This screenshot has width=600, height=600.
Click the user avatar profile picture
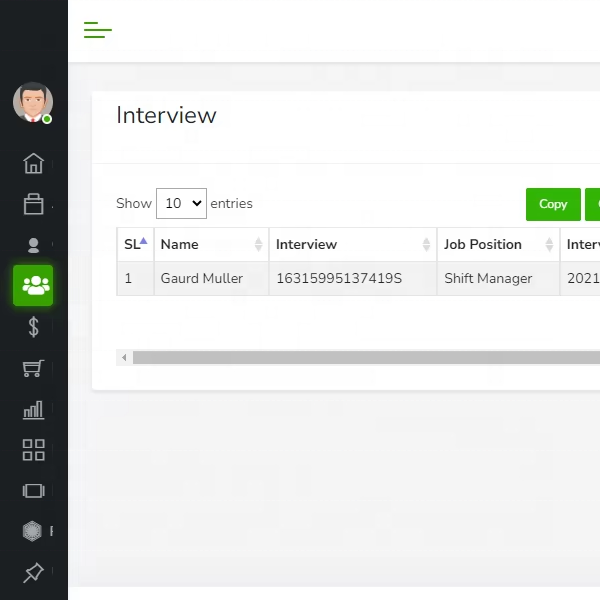click(x=33, y=102)
